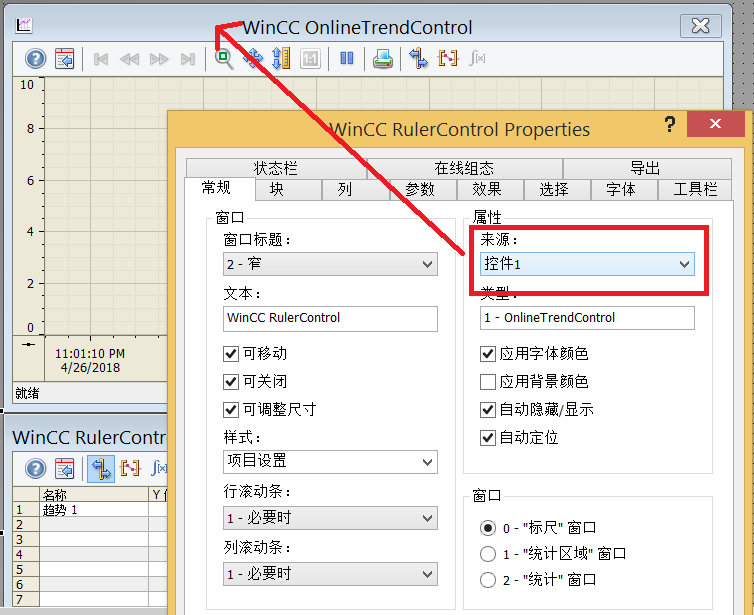Toggle the 可移动 checkbox
This screenshot has height=615, width=754.
pyautogui.click(x=231, y=354)
